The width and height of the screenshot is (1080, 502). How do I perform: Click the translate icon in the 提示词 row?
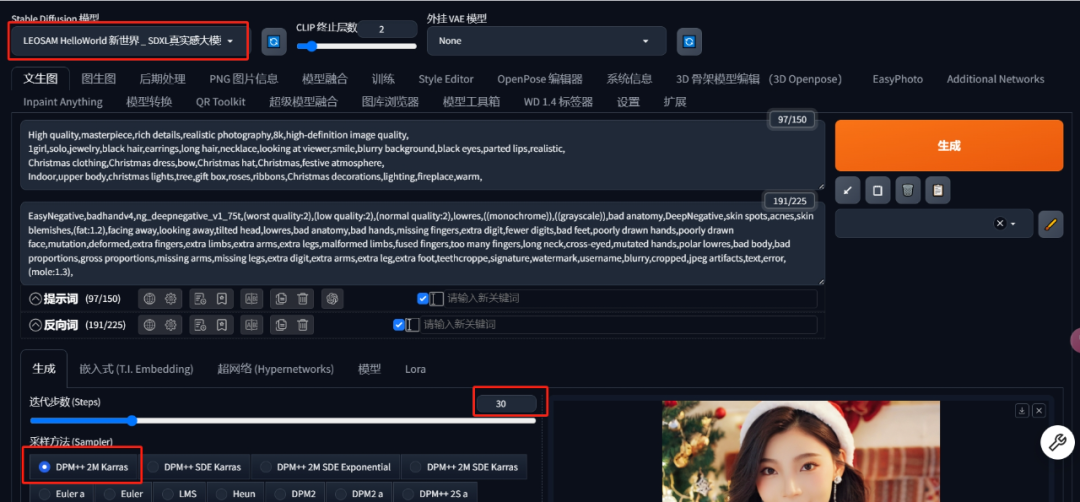(251, 299)
